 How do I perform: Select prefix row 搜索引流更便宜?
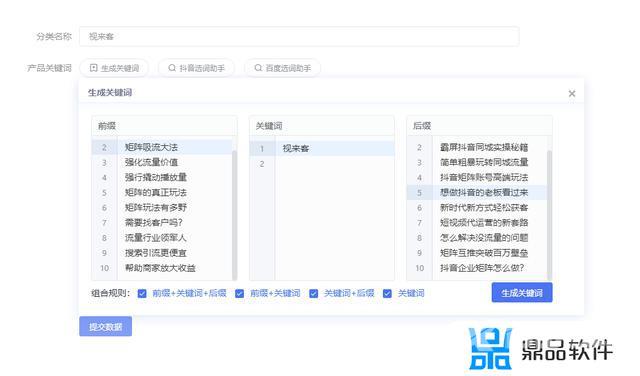pos(162,253)
